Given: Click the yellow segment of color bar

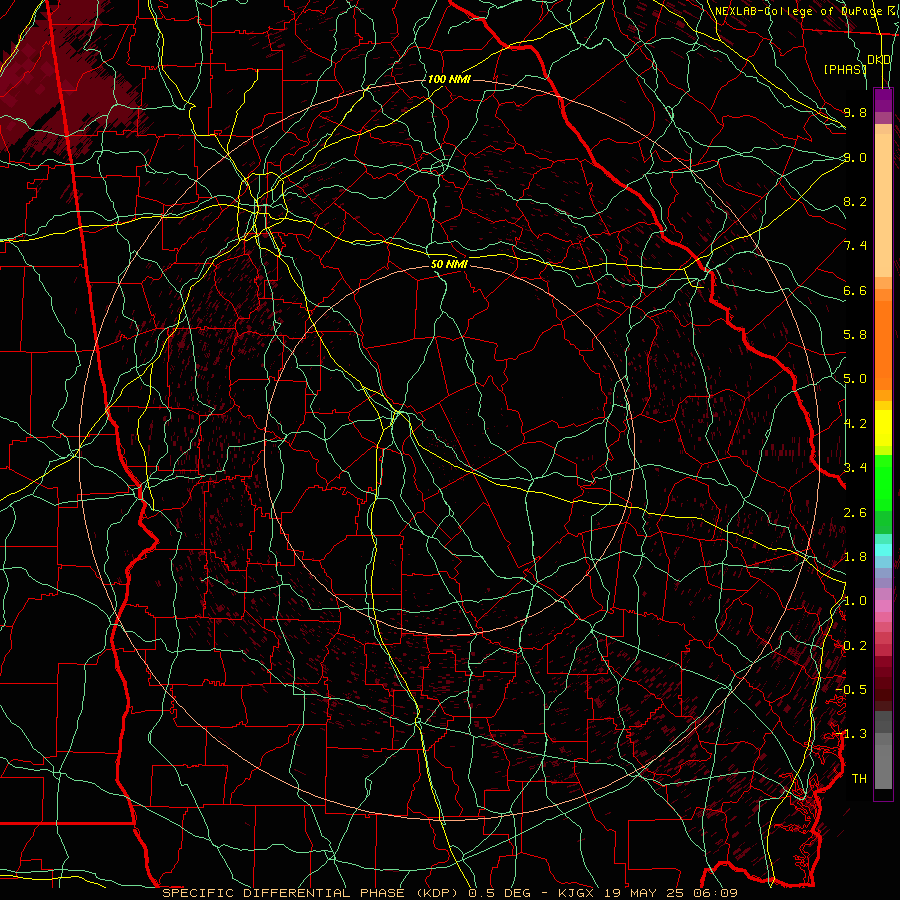Looking at the screenshot, I should tap(883, 428).
